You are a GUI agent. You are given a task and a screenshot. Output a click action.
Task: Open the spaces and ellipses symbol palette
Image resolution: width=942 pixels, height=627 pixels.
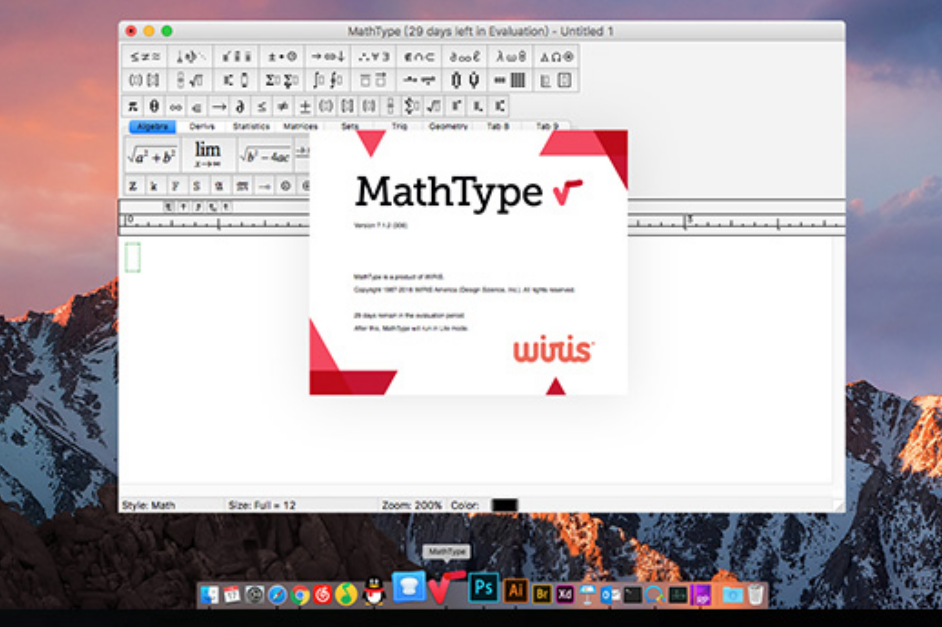pyautogui.click(x=190, y=57)
